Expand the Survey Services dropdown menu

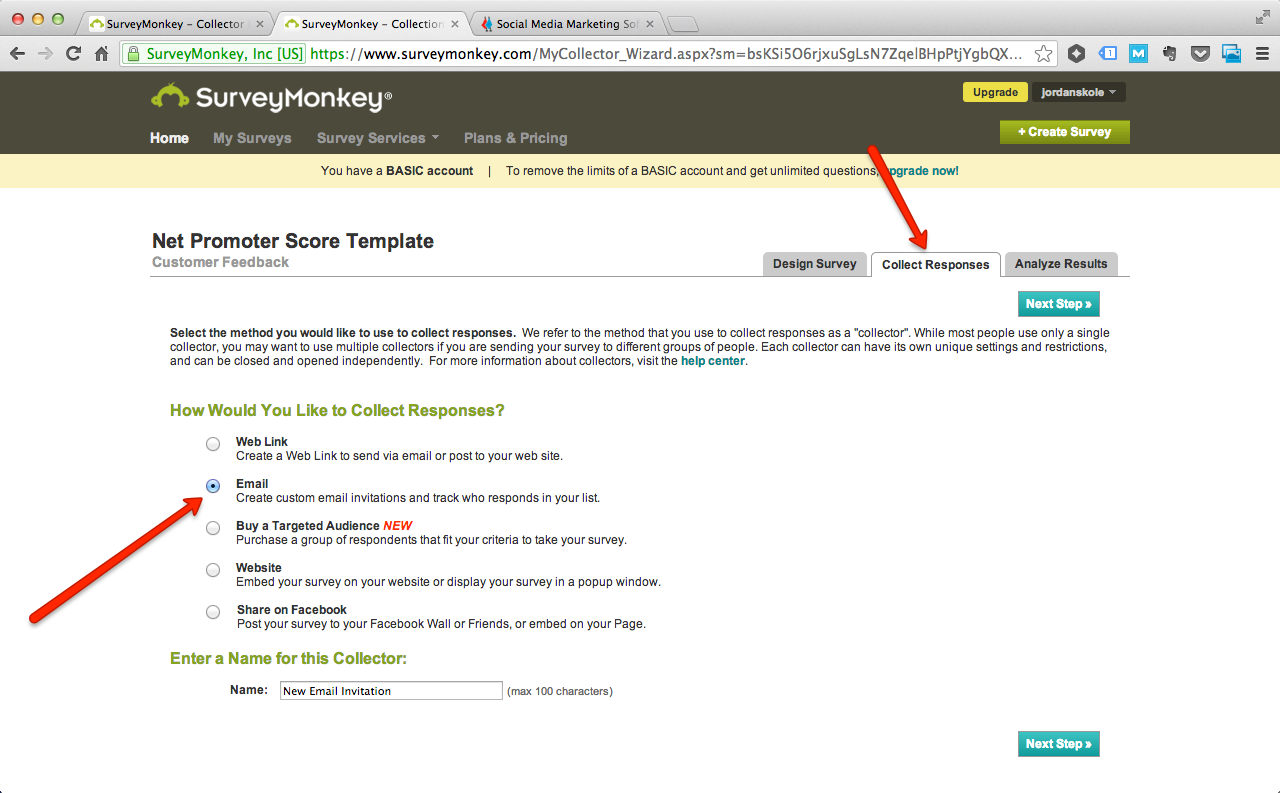coord(377,138)
